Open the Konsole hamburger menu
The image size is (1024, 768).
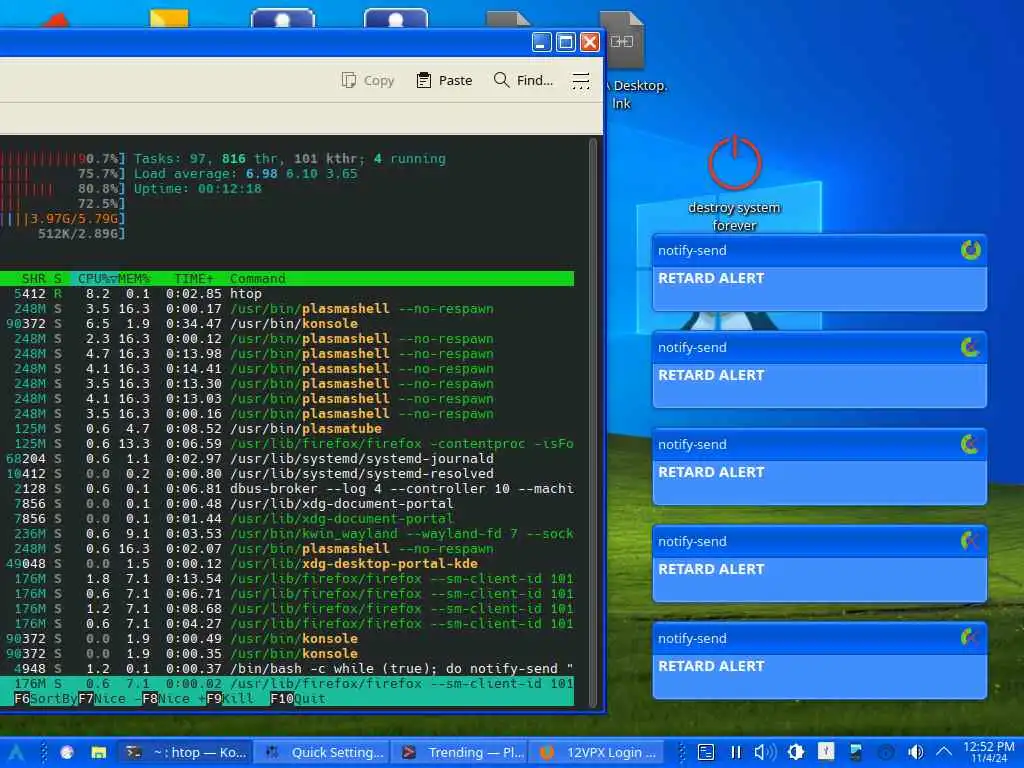tap(581, 81)
